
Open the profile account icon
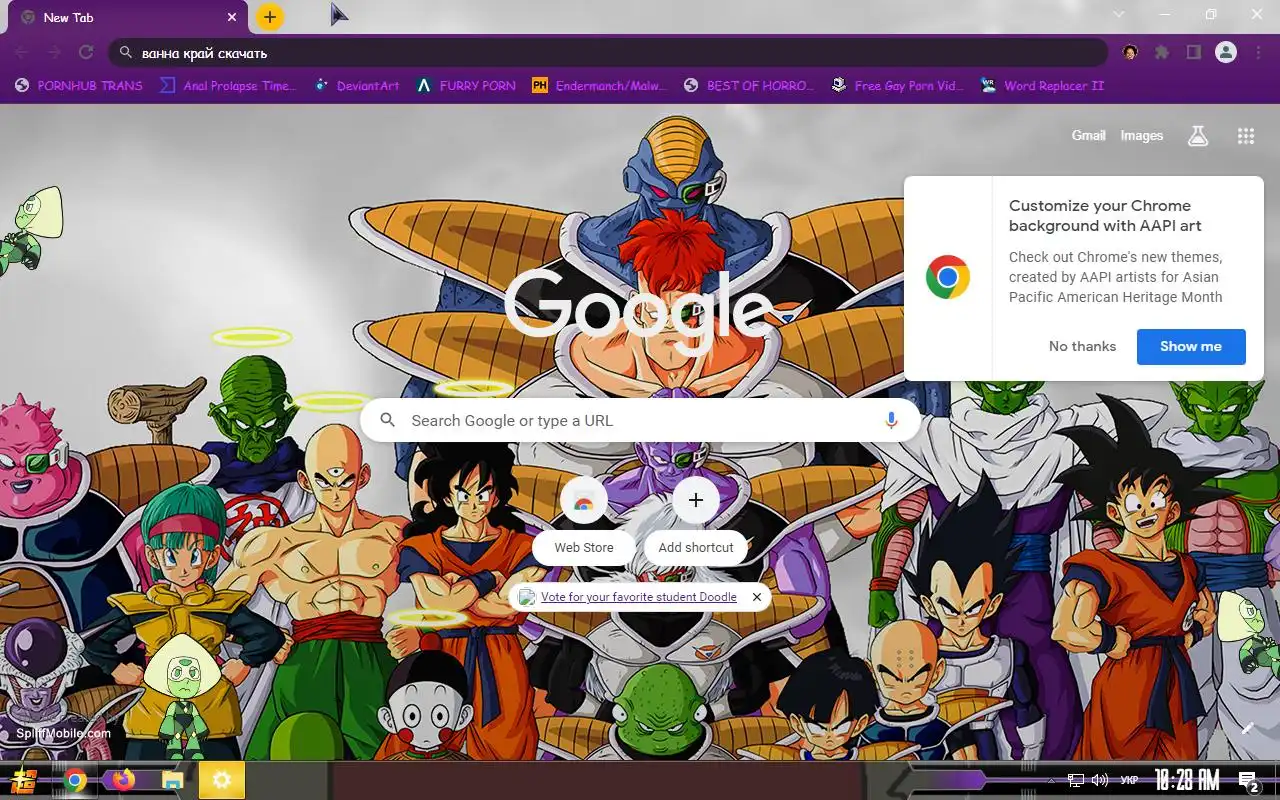click(x=1226, y=52)
